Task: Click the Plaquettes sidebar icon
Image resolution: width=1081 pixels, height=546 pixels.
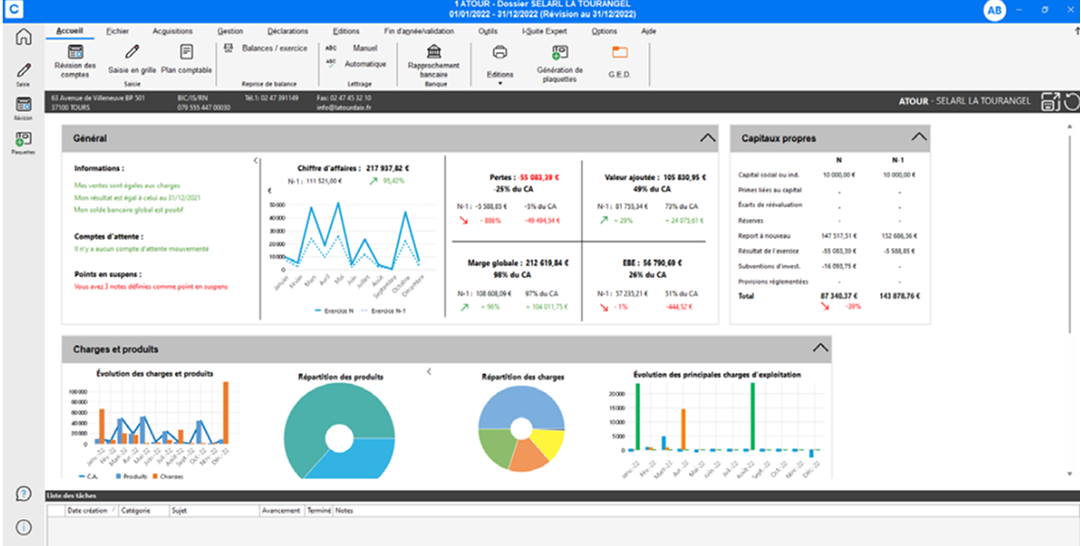Action: click(23, 142)
